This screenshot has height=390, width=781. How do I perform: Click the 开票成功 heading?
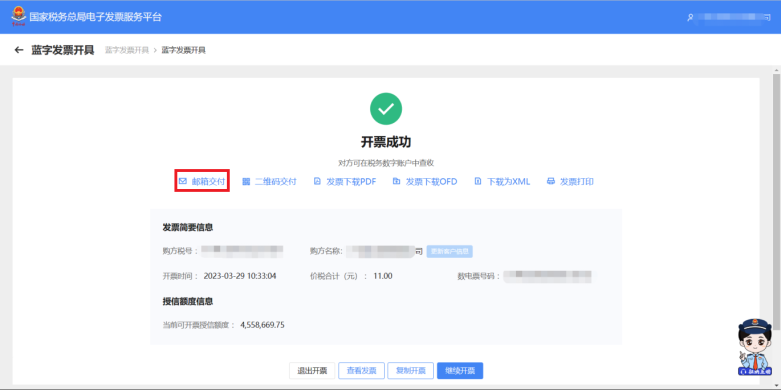point(386,142)
